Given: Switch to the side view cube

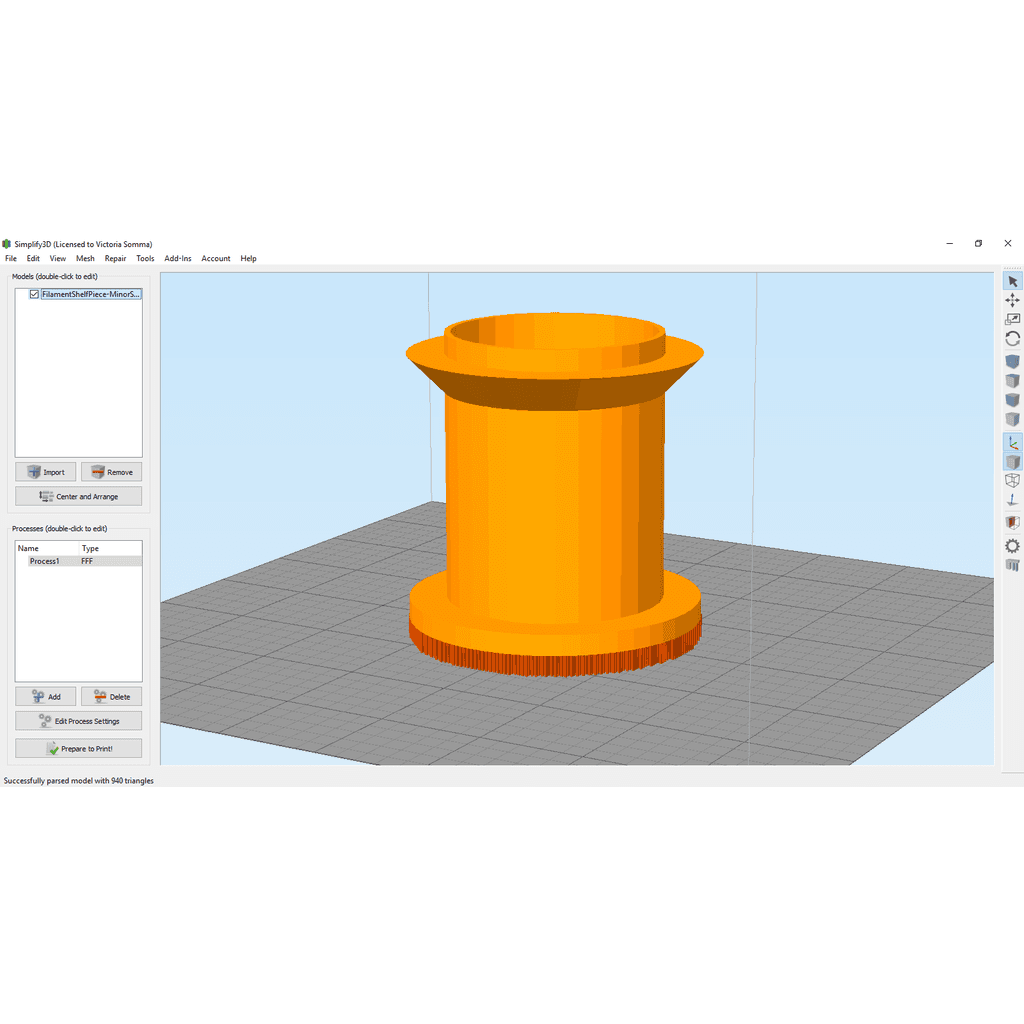Looking at the screenshot, I should [1012, 419].
